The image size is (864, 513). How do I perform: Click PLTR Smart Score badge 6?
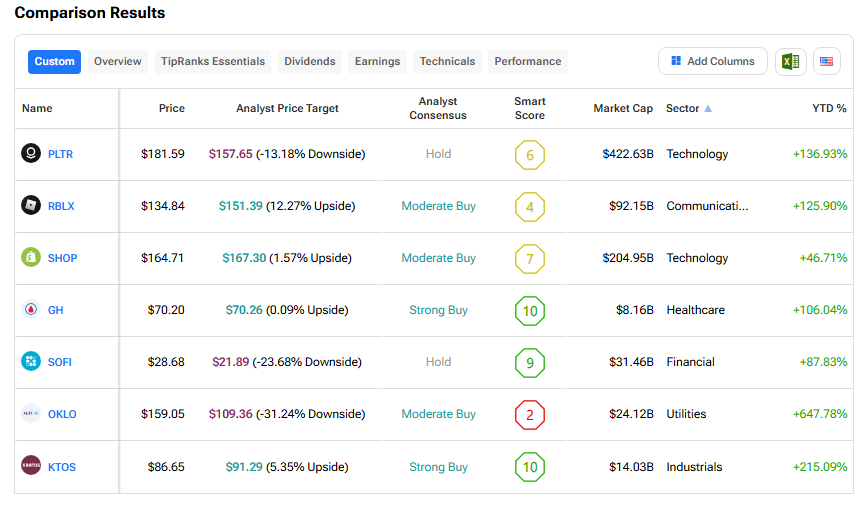coord(529,155)
